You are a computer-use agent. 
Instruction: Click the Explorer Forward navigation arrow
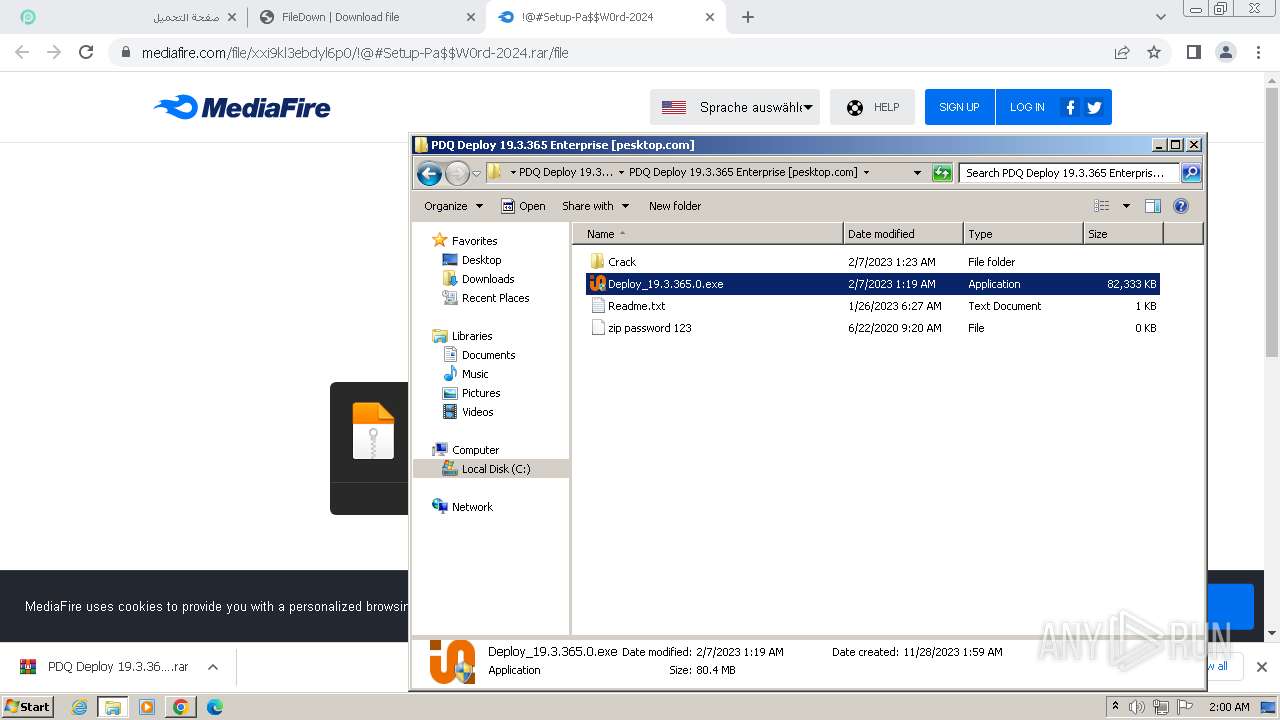[x=457, y=173]
